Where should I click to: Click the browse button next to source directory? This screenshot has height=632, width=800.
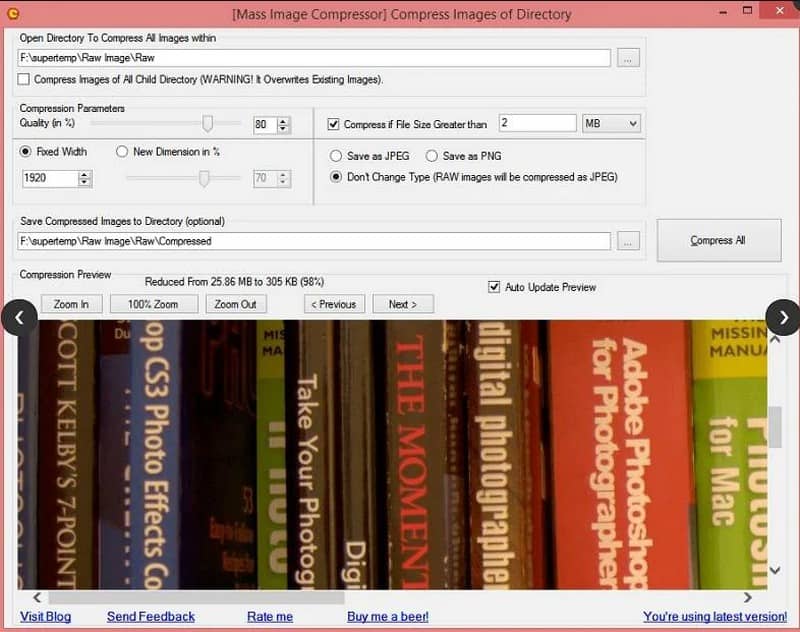(627, 57)
